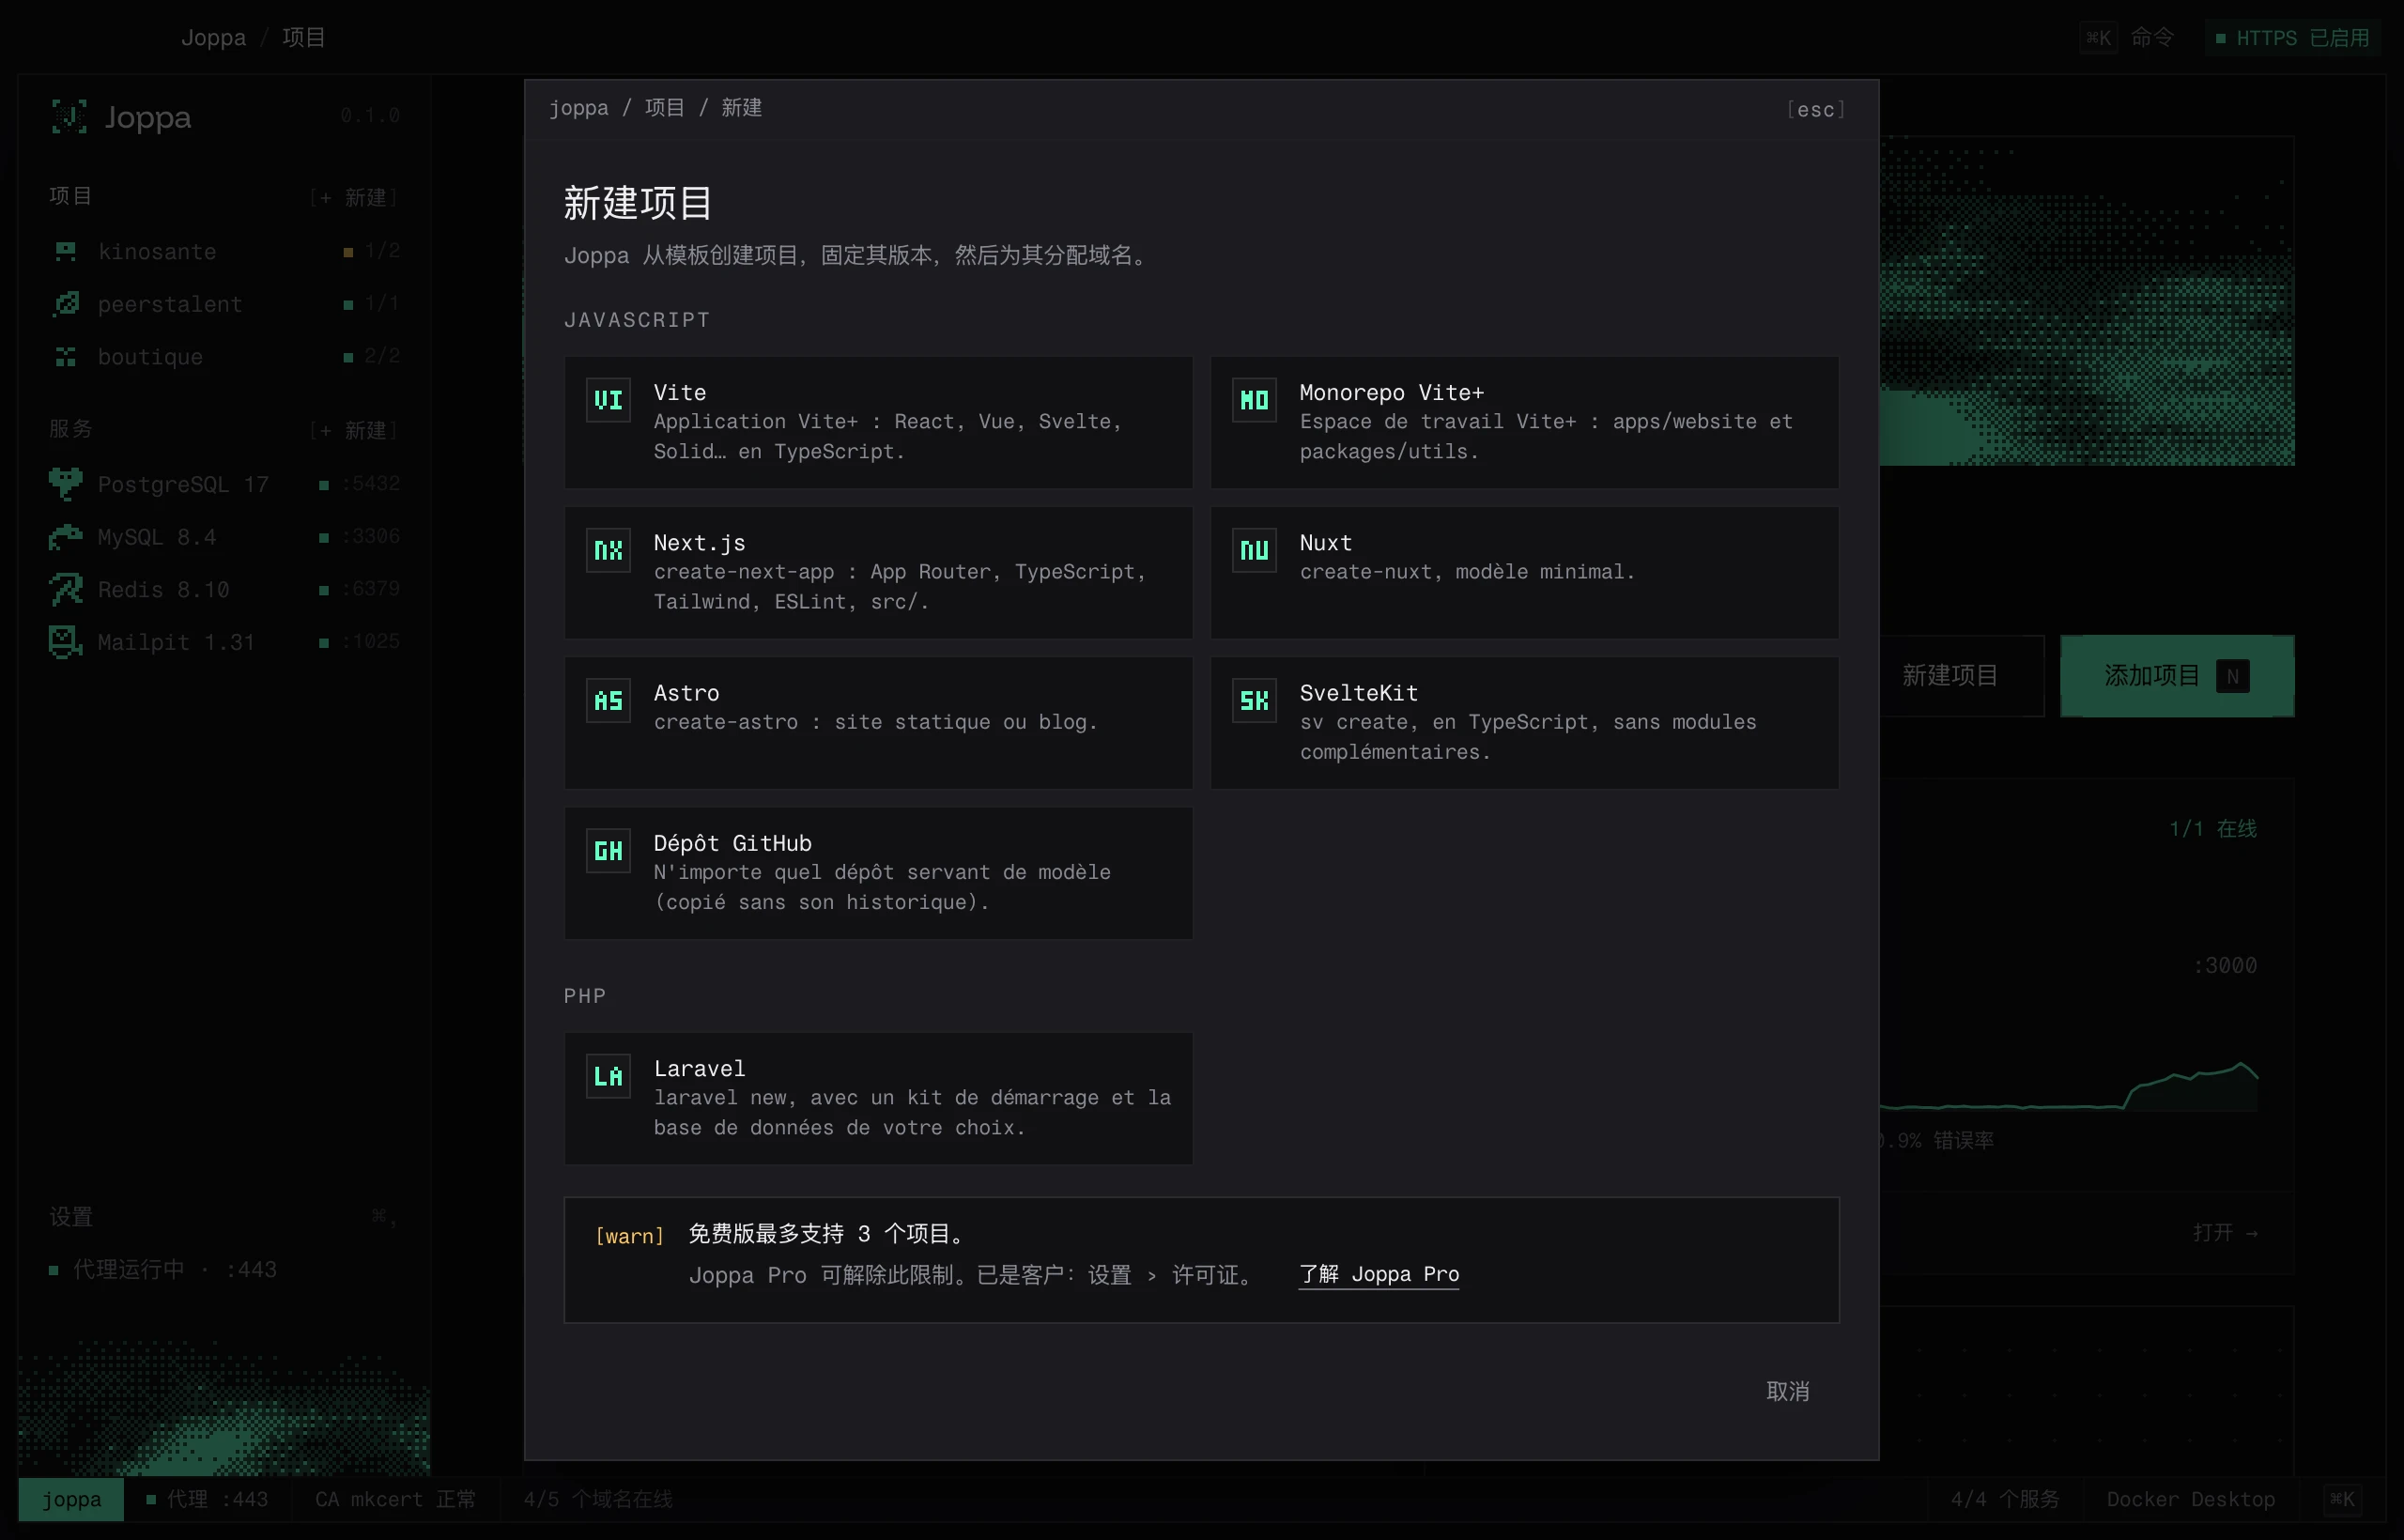Screen dimensions: 2404x1540
Task: Click the HTTPS 已启用 status badge
Action: tap(2293, 38)
